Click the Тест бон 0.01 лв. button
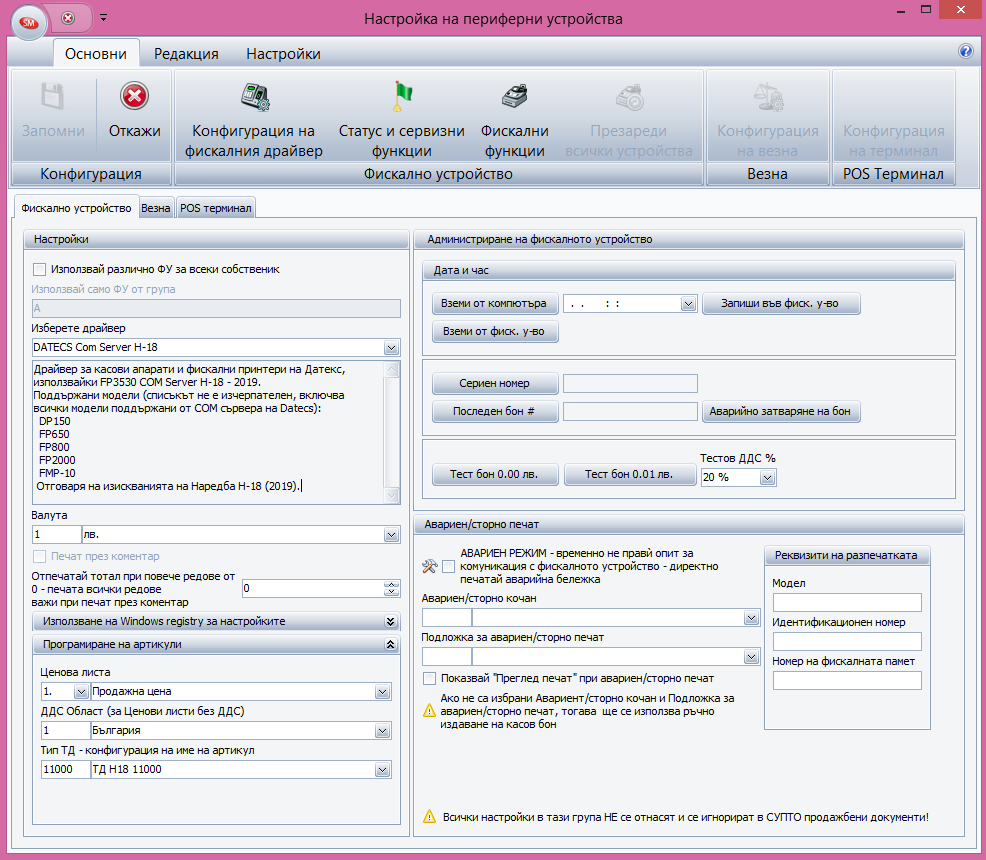The width and height of the screenshot is (986, 860). pyautogui.click(x=629, y=475)
